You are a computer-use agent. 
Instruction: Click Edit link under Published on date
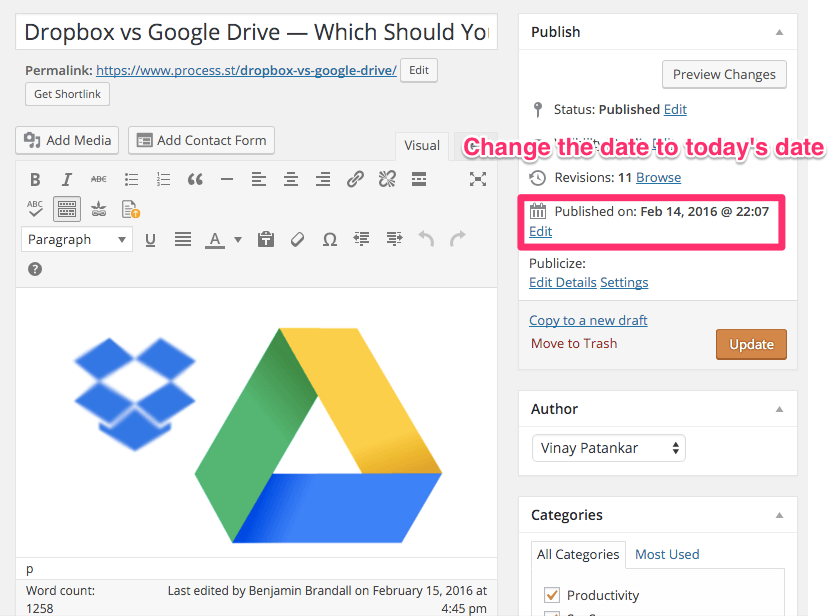tap(540, 231)
